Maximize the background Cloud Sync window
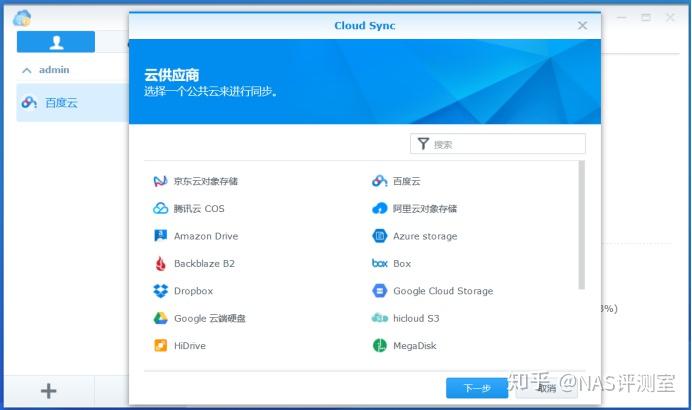Screen dimensions: 692x410 pos(646,18)
